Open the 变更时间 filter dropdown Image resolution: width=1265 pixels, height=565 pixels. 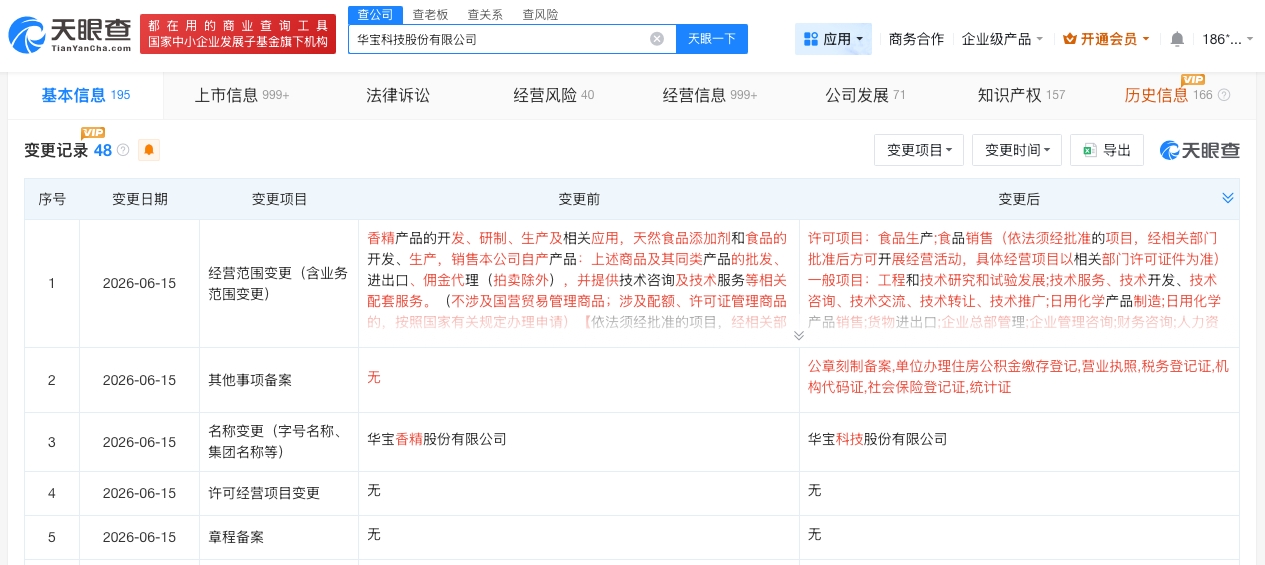coord(1017,150)
